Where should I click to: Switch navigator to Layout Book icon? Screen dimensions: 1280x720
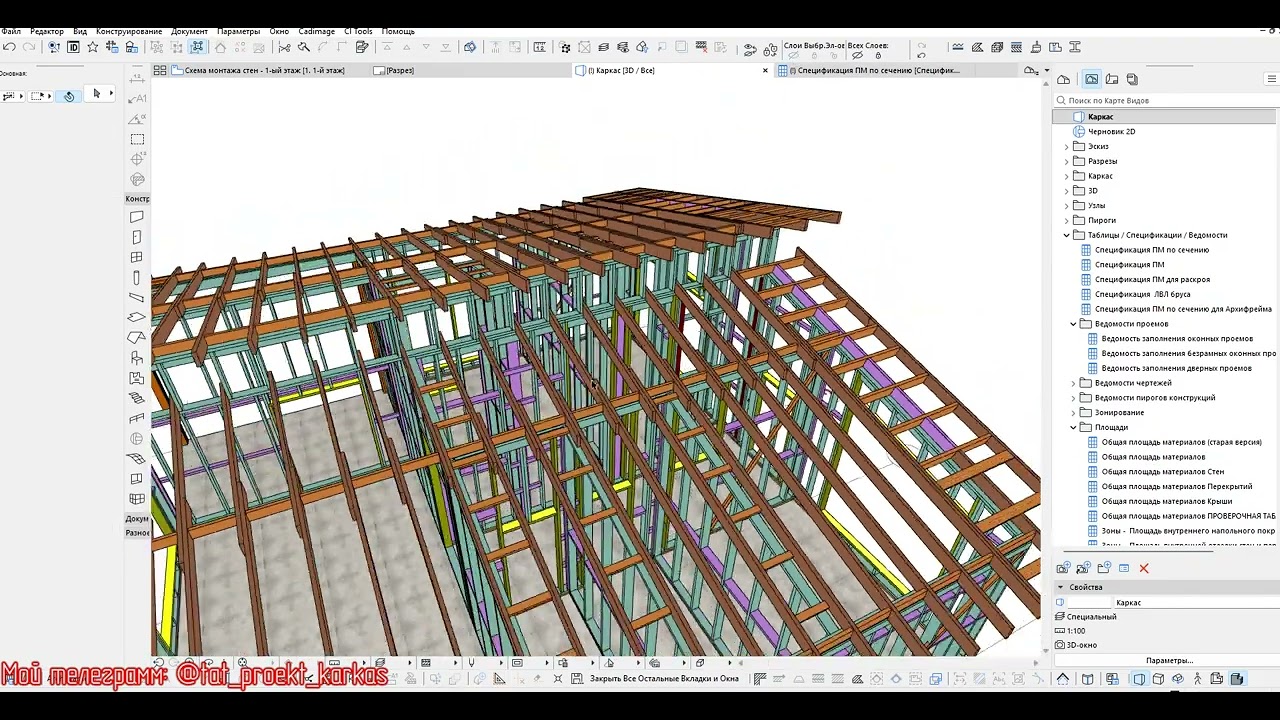click(x=1113, y=79)
